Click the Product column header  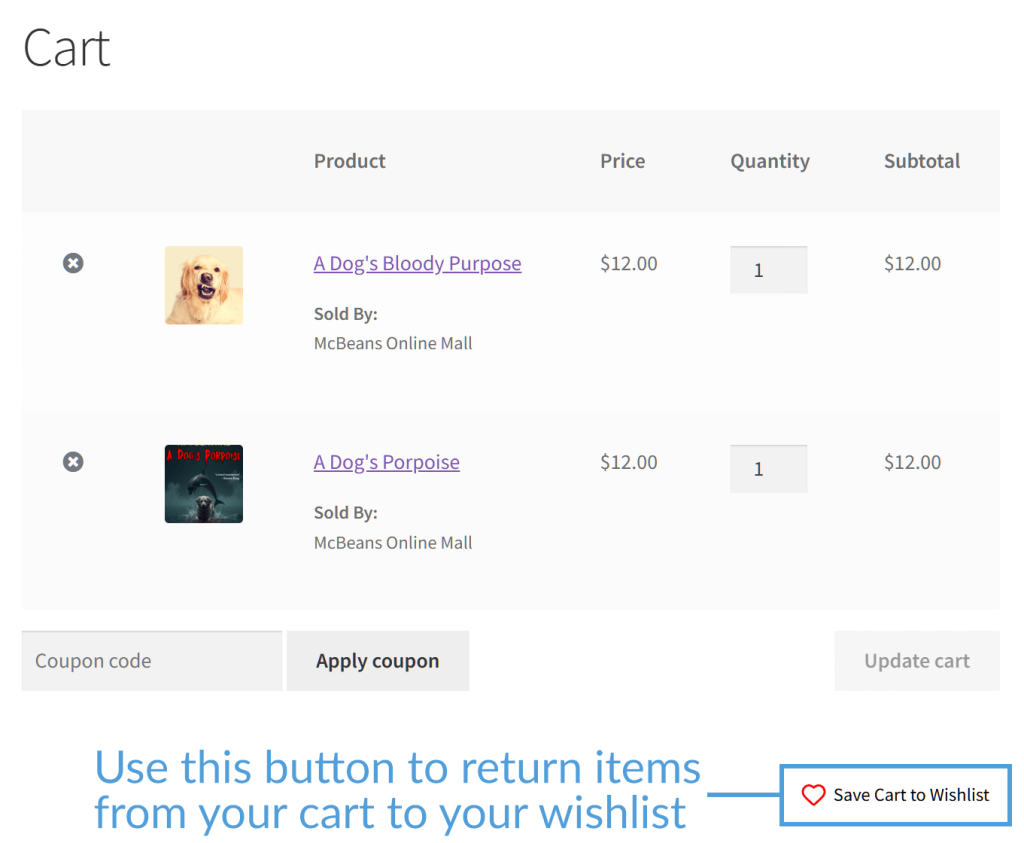coord(349,161)
